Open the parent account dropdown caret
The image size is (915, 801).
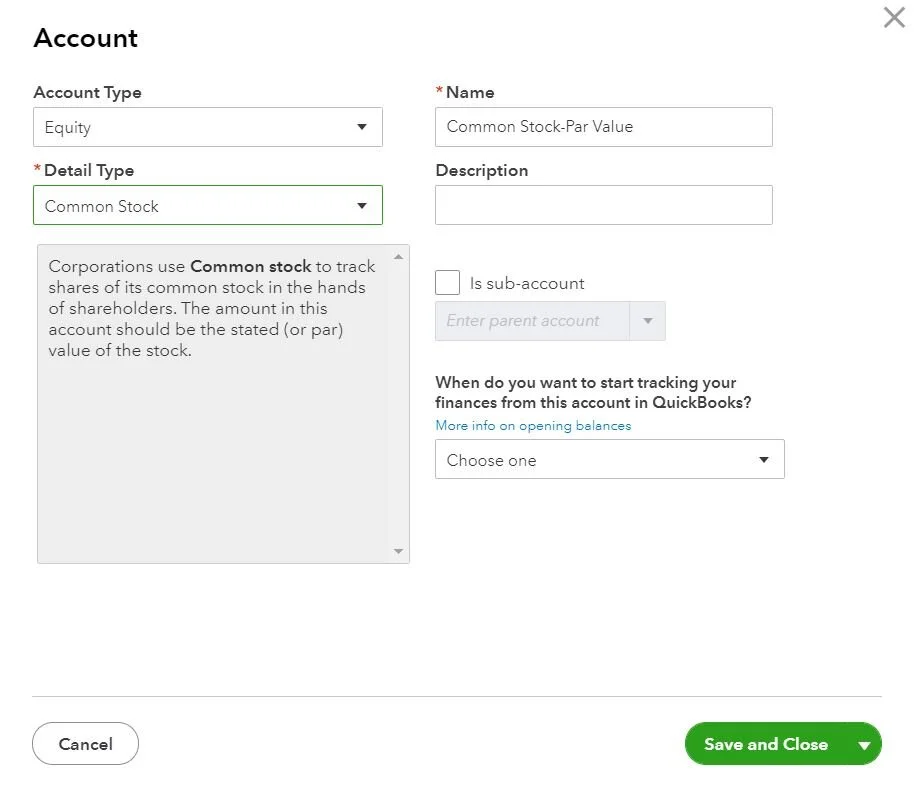pos(648,321)
